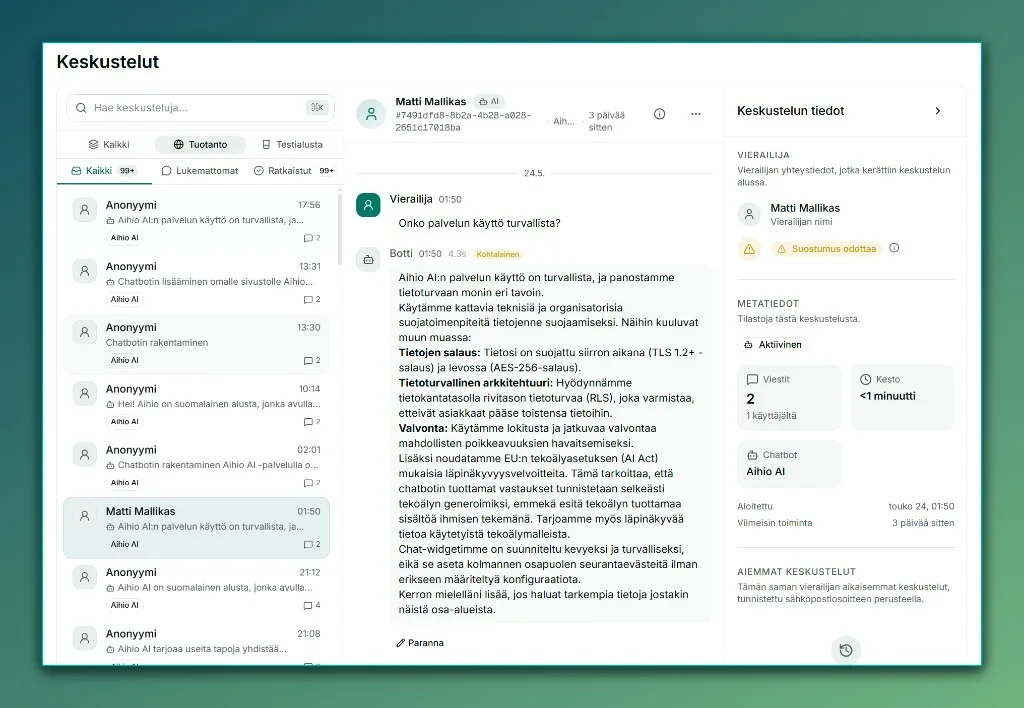Click the green Vierailija avatar icon

[x=368, y=205]
